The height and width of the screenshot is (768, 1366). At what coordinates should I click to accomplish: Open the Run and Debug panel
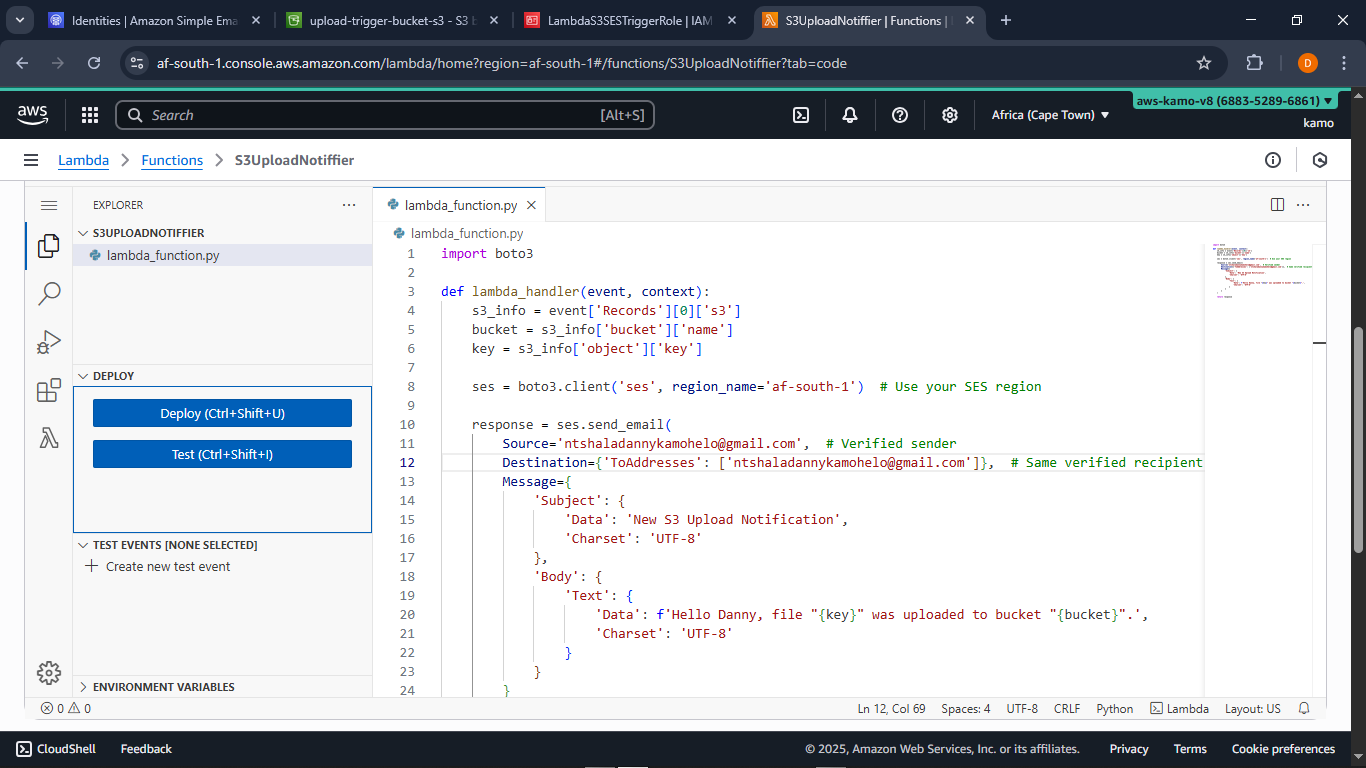(x=47, y=341)
